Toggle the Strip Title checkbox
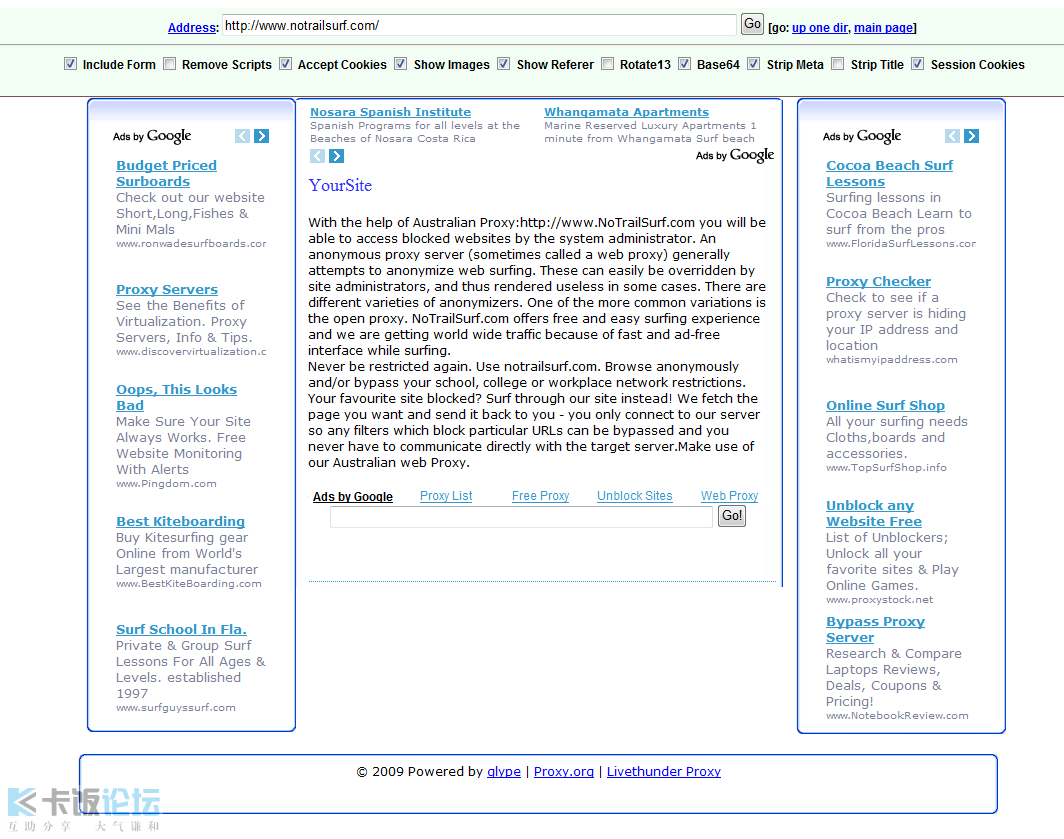Image resolution: width=1064 pixels, height=839 pixels. click(838, 64)
